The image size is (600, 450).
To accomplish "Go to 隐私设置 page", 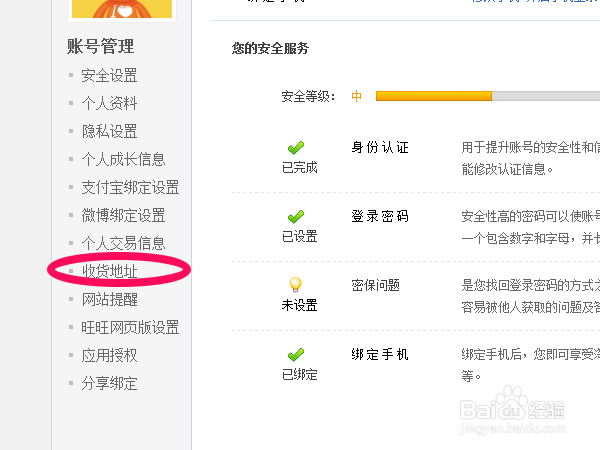I will (110, 132).
